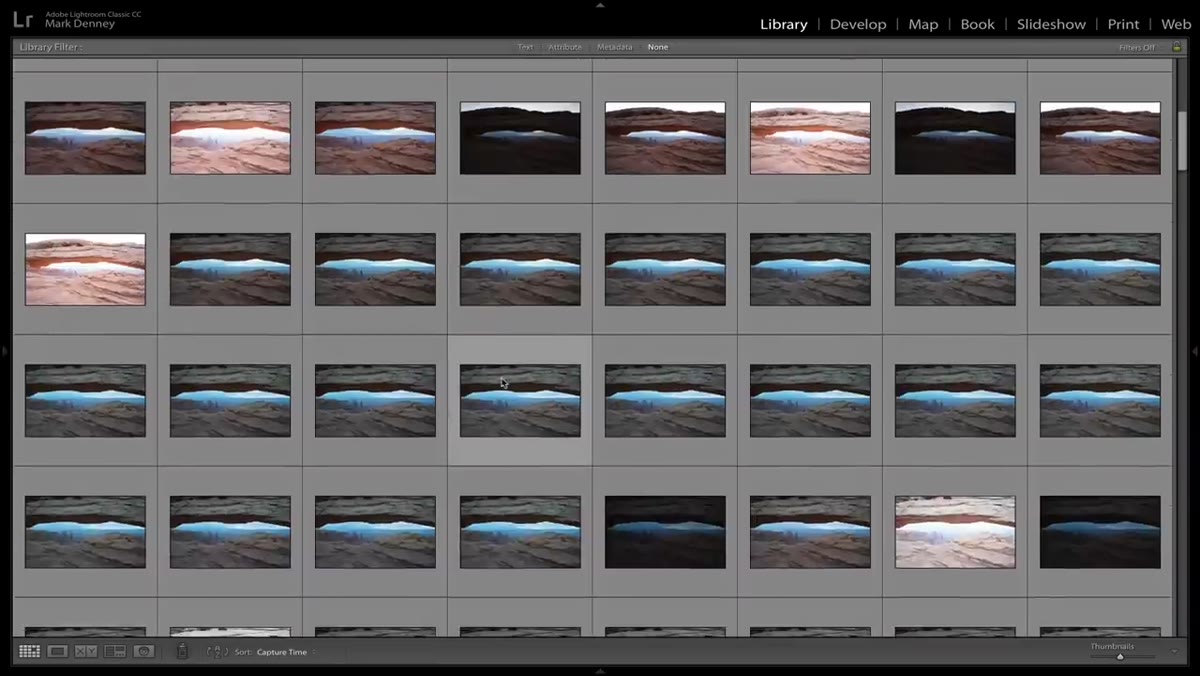Switch to the Book module
Viewport: 1200px width, 676px height.
[x=977, y=24]
